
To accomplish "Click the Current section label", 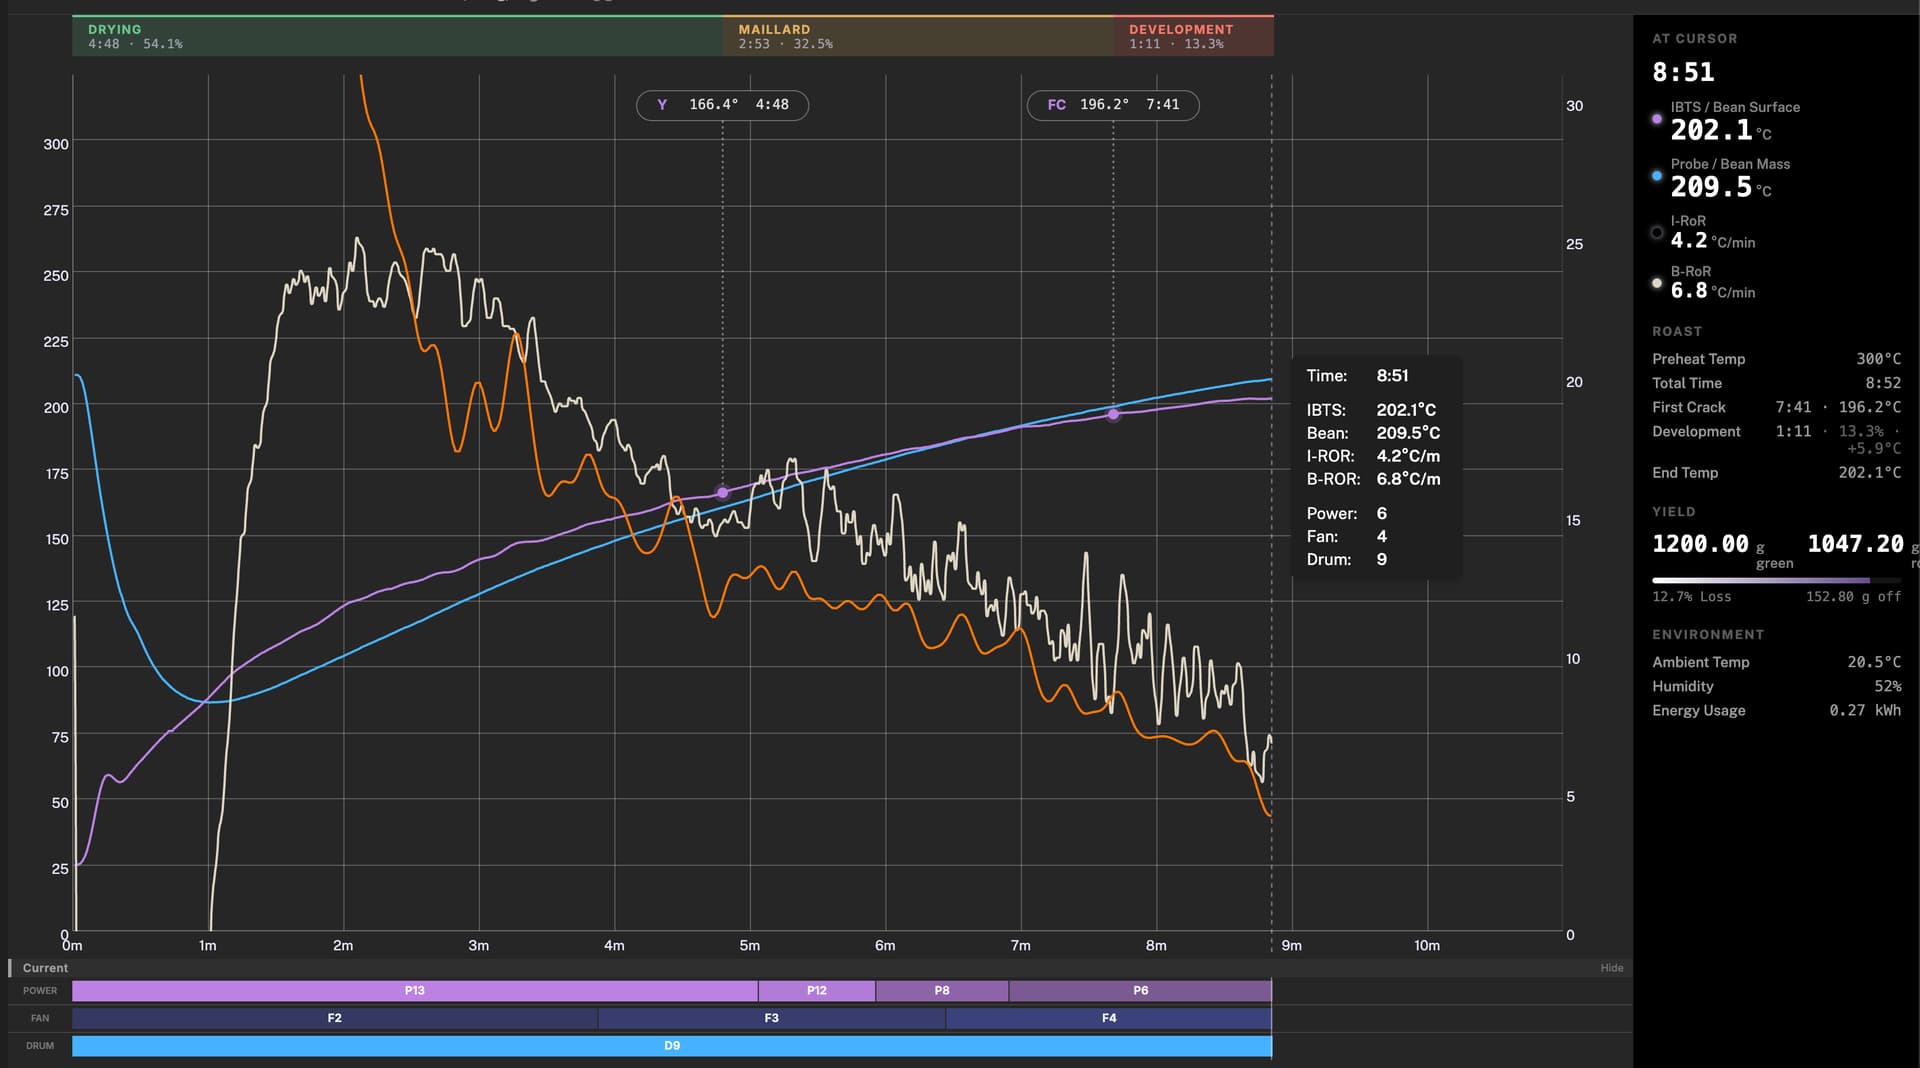I will coord(45,968).
